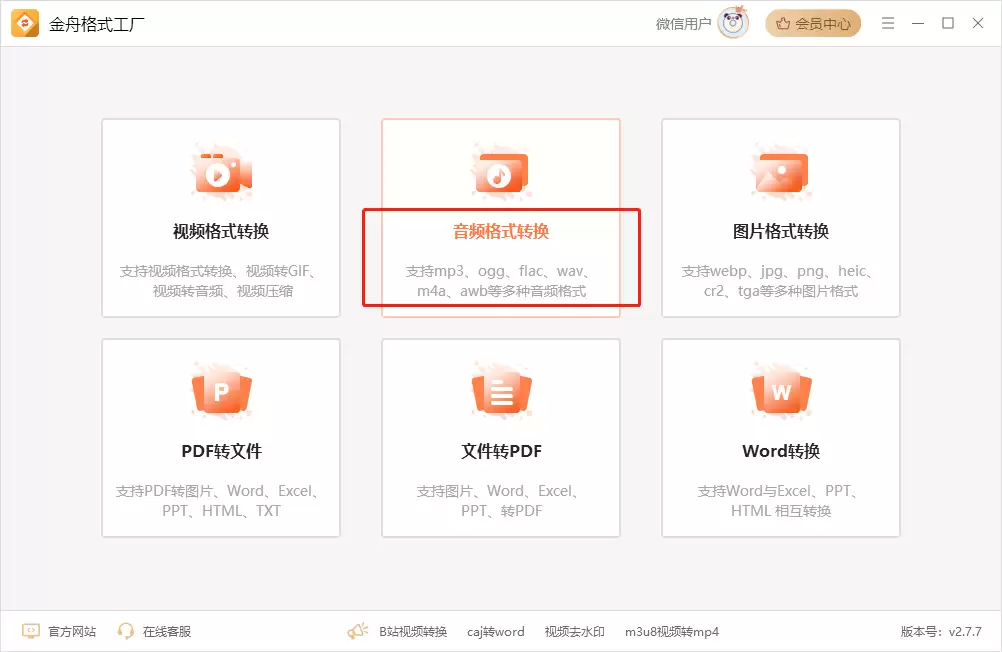
Task: Open 视频去水印 shortcut link
Action: [x=574, y=632]
